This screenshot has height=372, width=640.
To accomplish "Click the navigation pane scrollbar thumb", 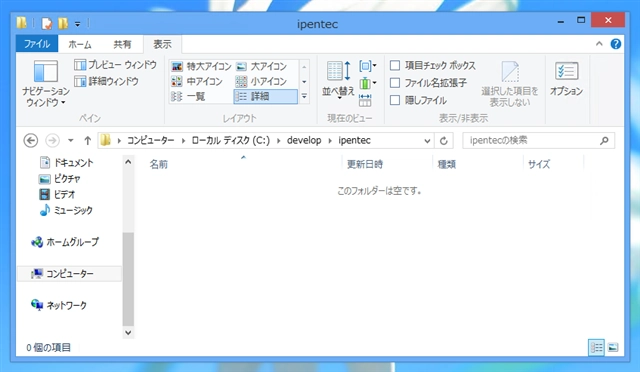I will click(x=128, y=279).
